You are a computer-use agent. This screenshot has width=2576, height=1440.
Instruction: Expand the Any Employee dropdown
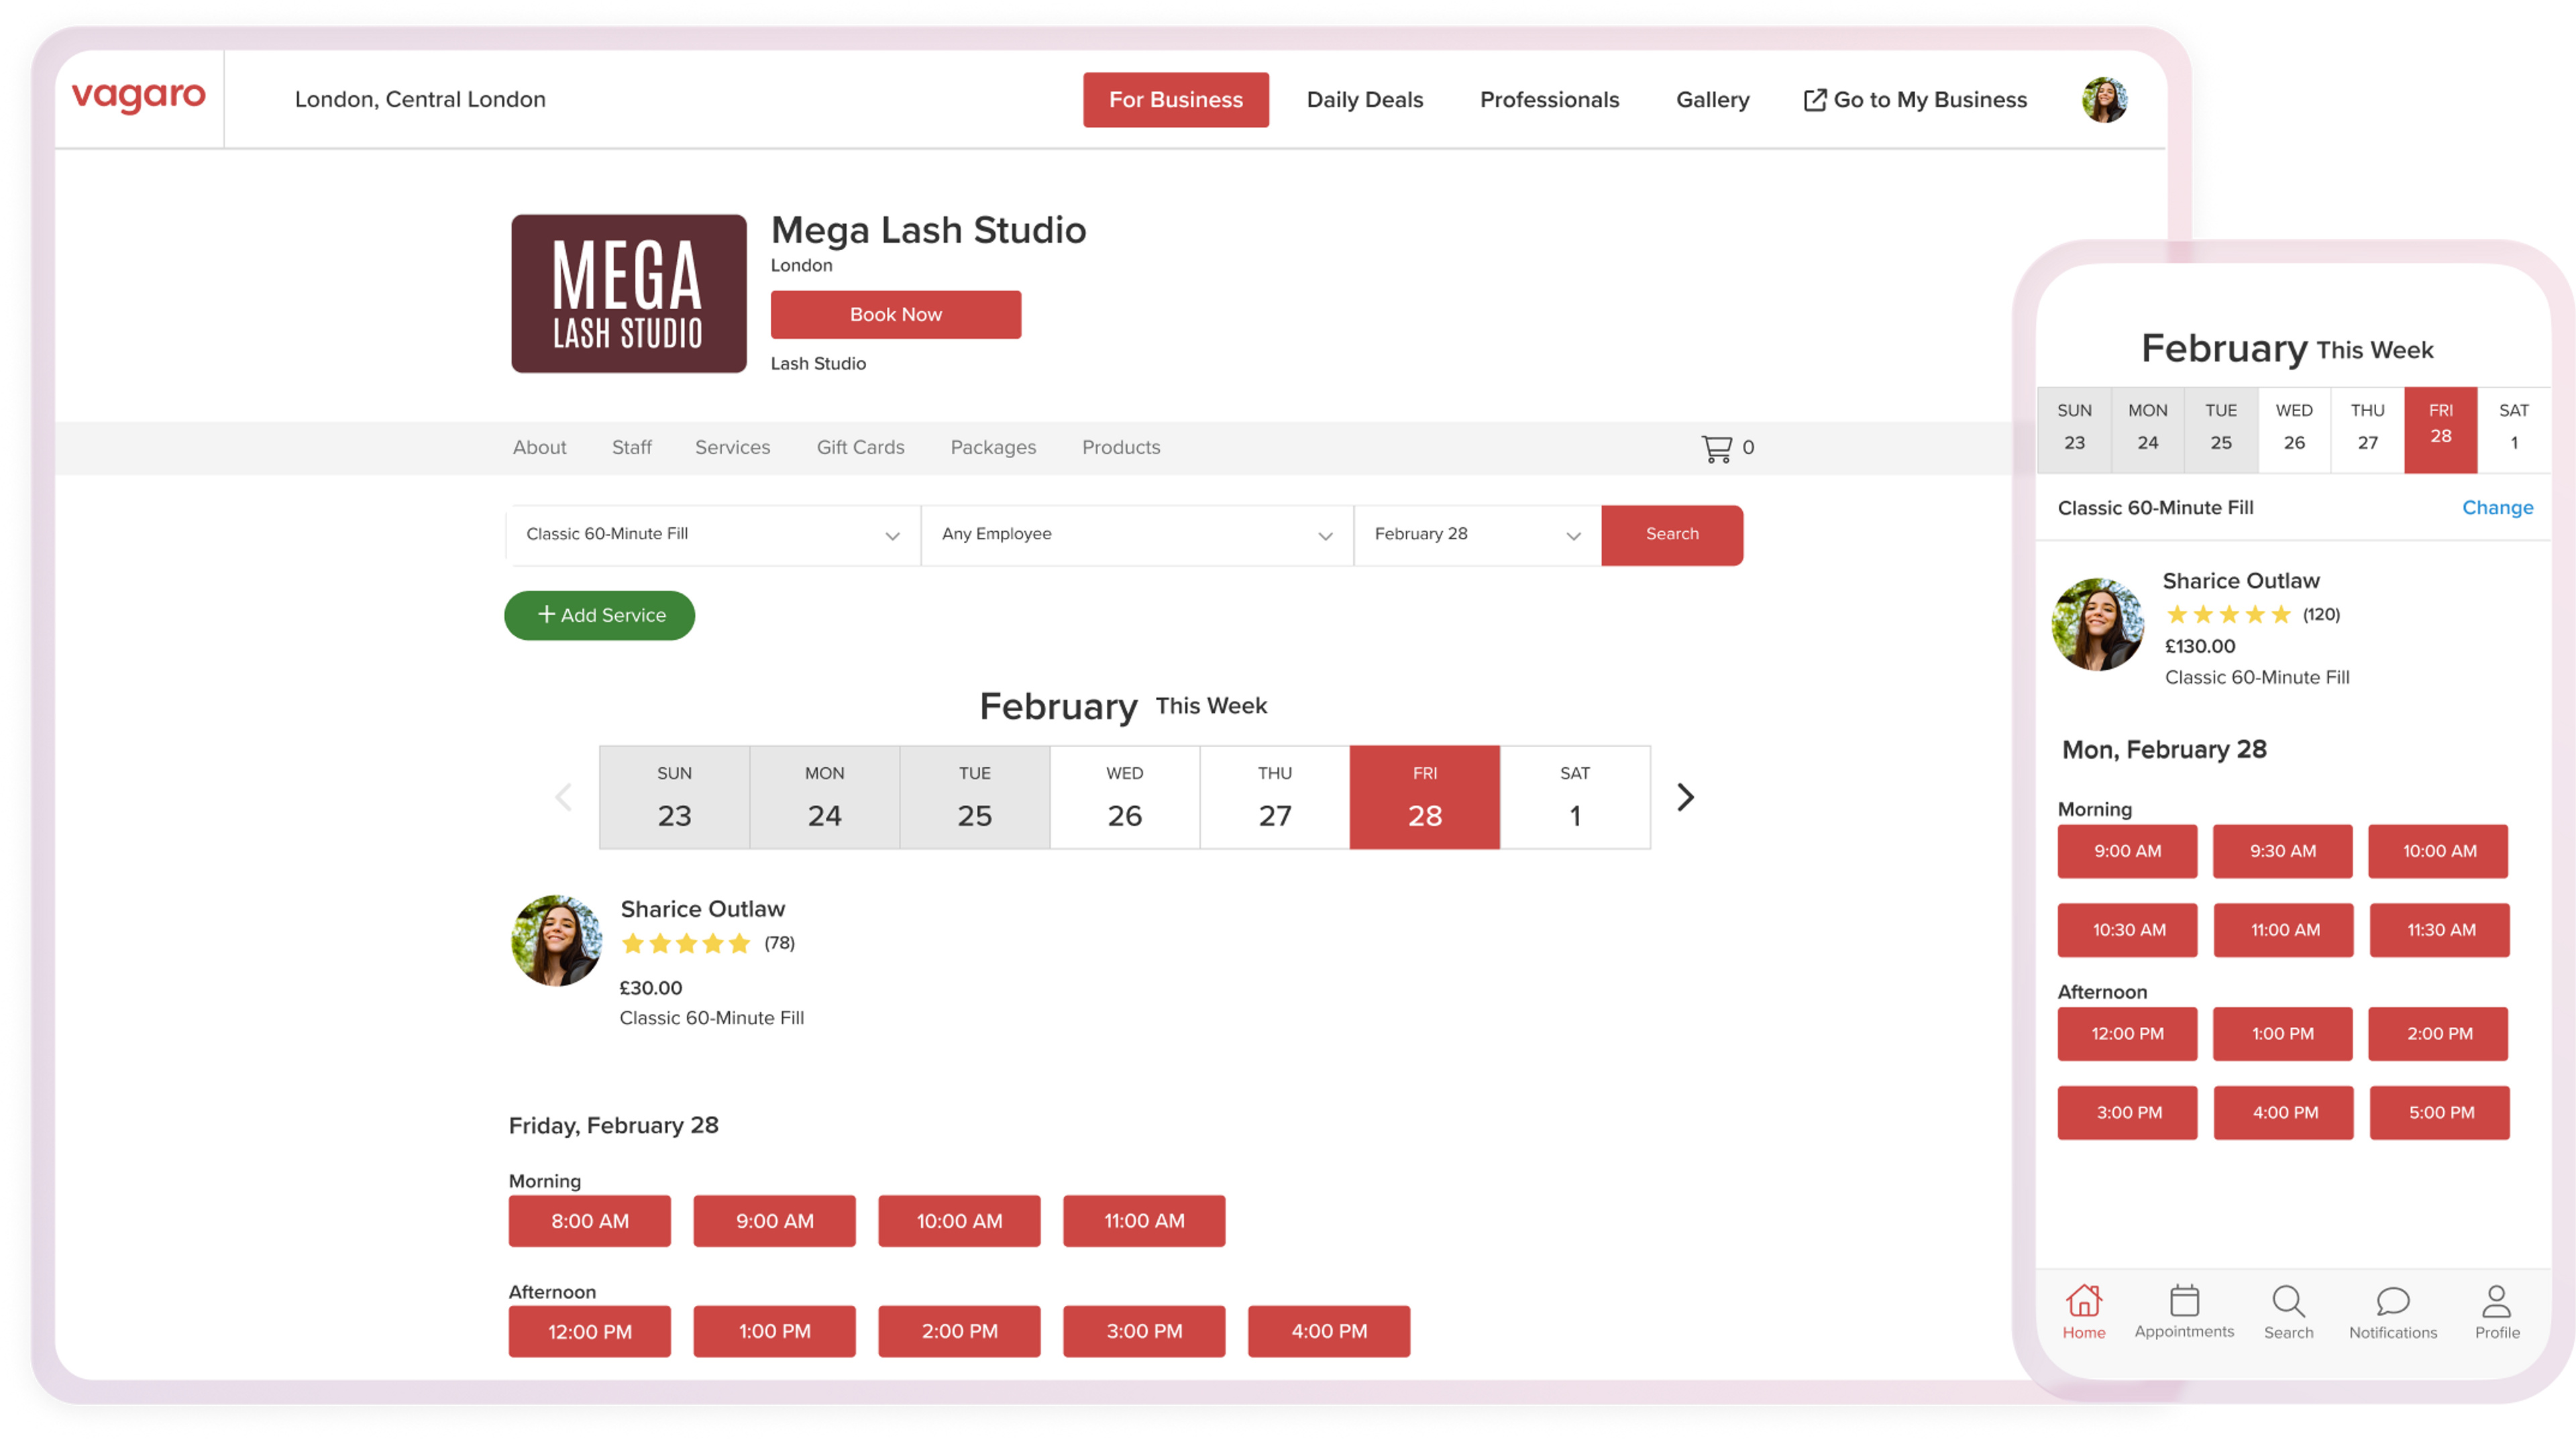tap(1137, 535)
